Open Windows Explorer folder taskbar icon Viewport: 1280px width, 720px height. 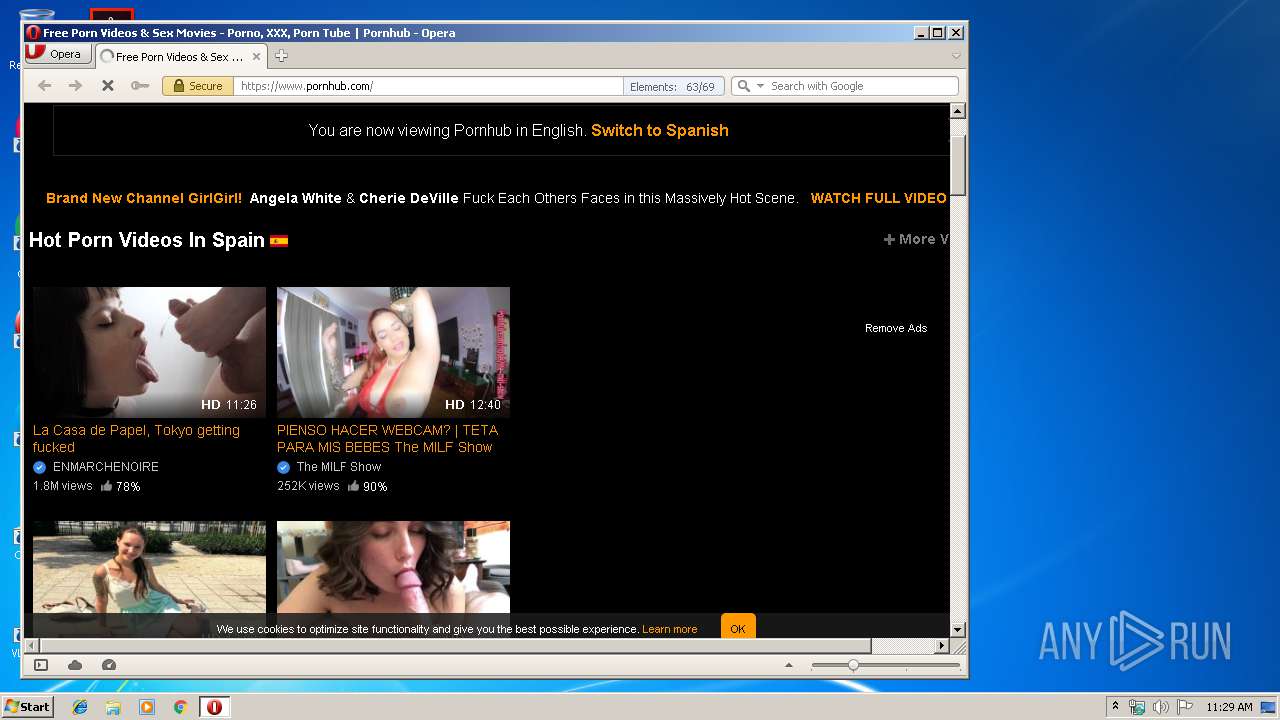[113, 707]
